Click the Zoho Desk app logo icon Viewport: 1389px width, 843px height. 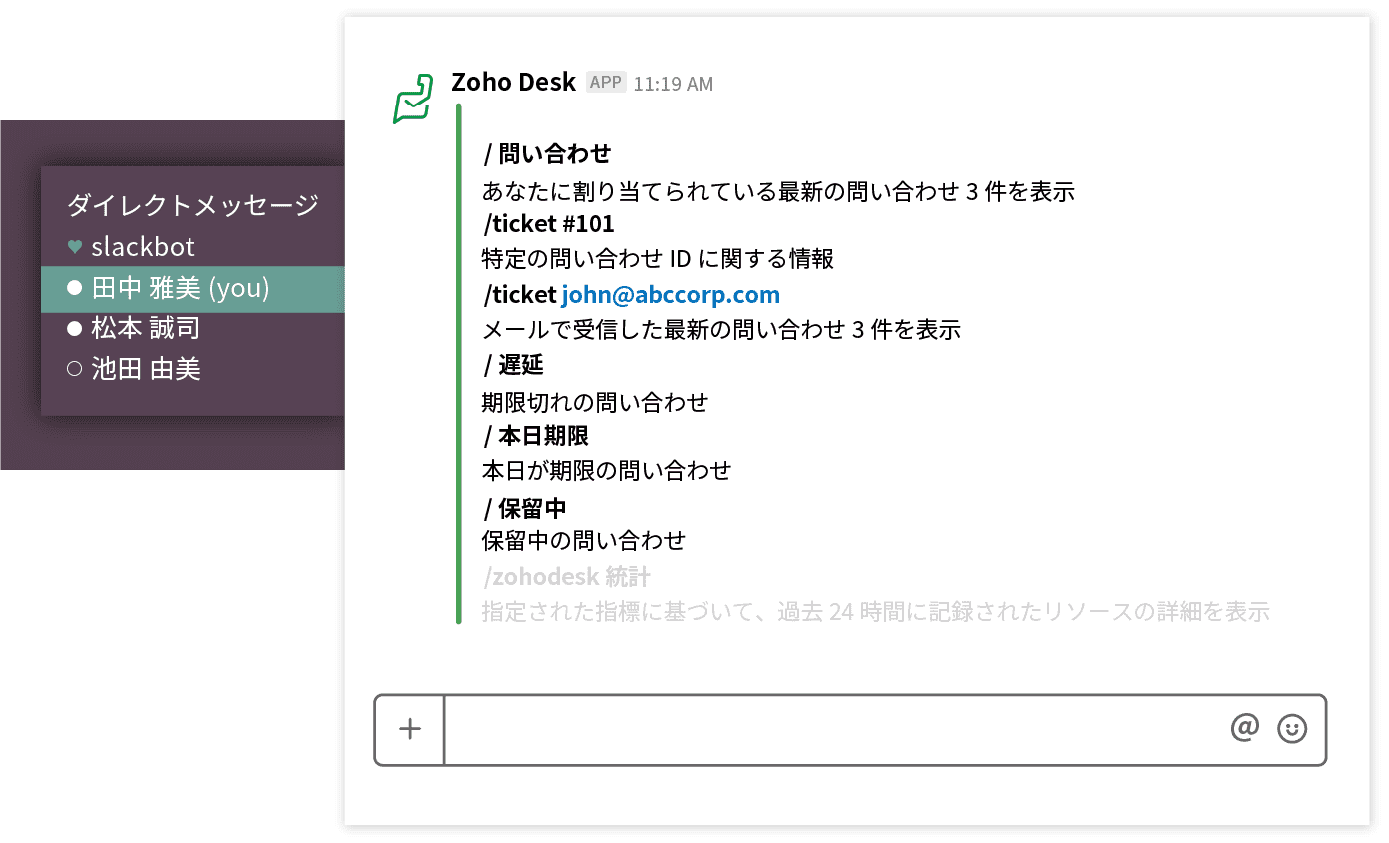point(412,99)
